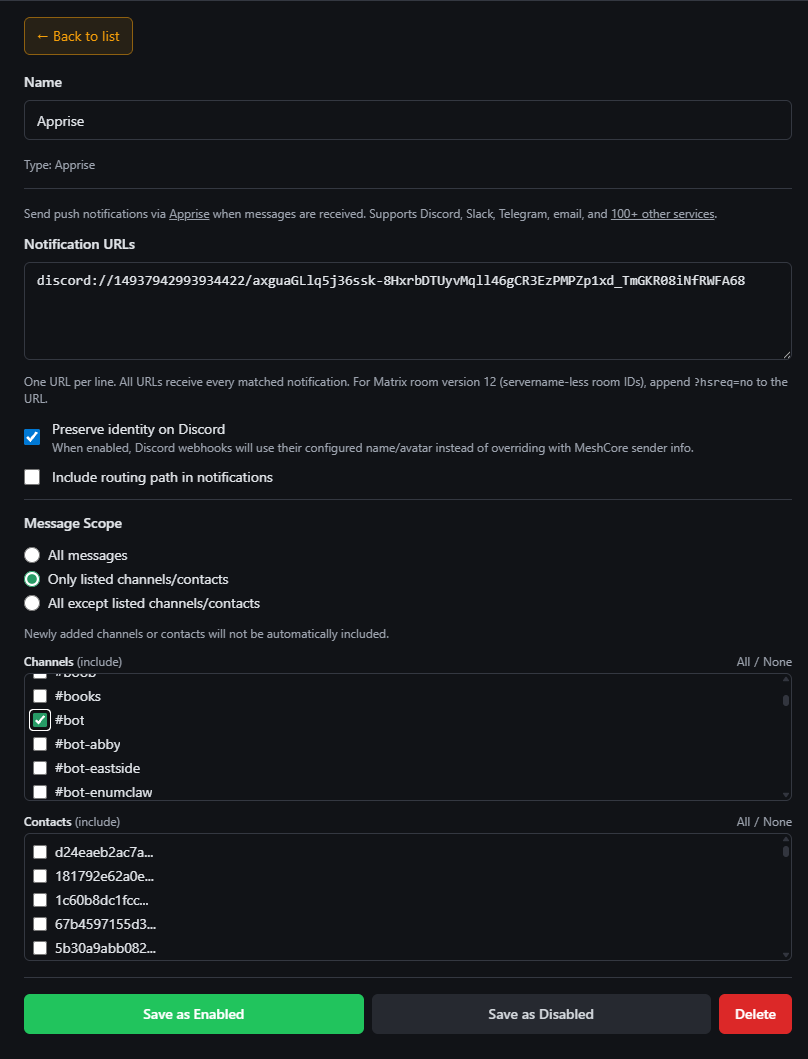
Task: Enable Include routing path in notifications
Action: (32, 477)
